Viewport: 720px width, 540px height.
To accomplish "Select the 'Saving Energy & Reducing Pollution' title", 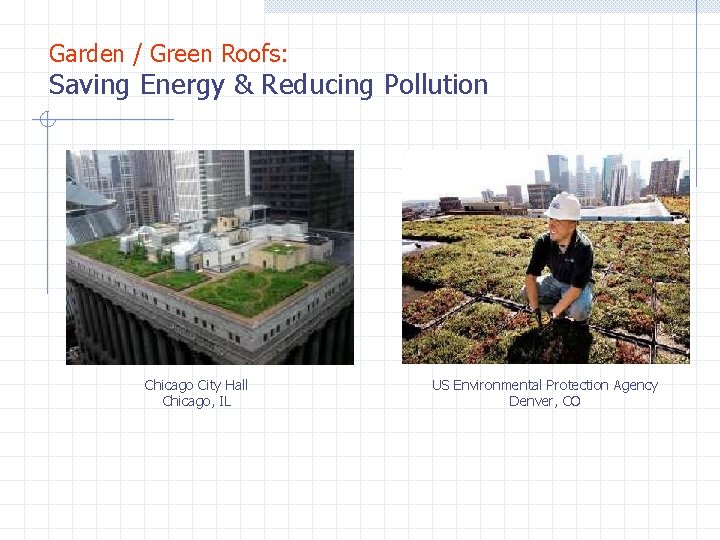I will [268, 85].
